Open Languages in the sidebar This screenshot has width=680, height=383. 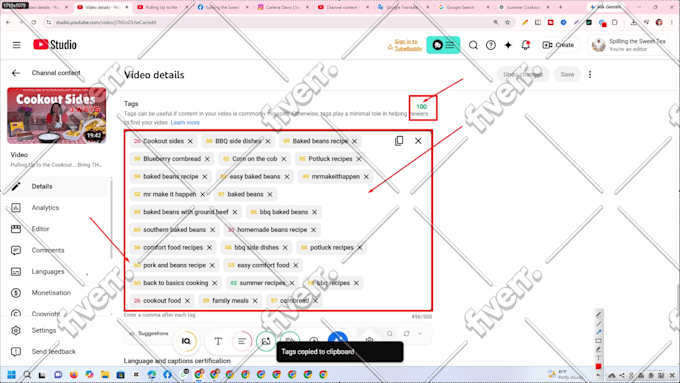56,272
